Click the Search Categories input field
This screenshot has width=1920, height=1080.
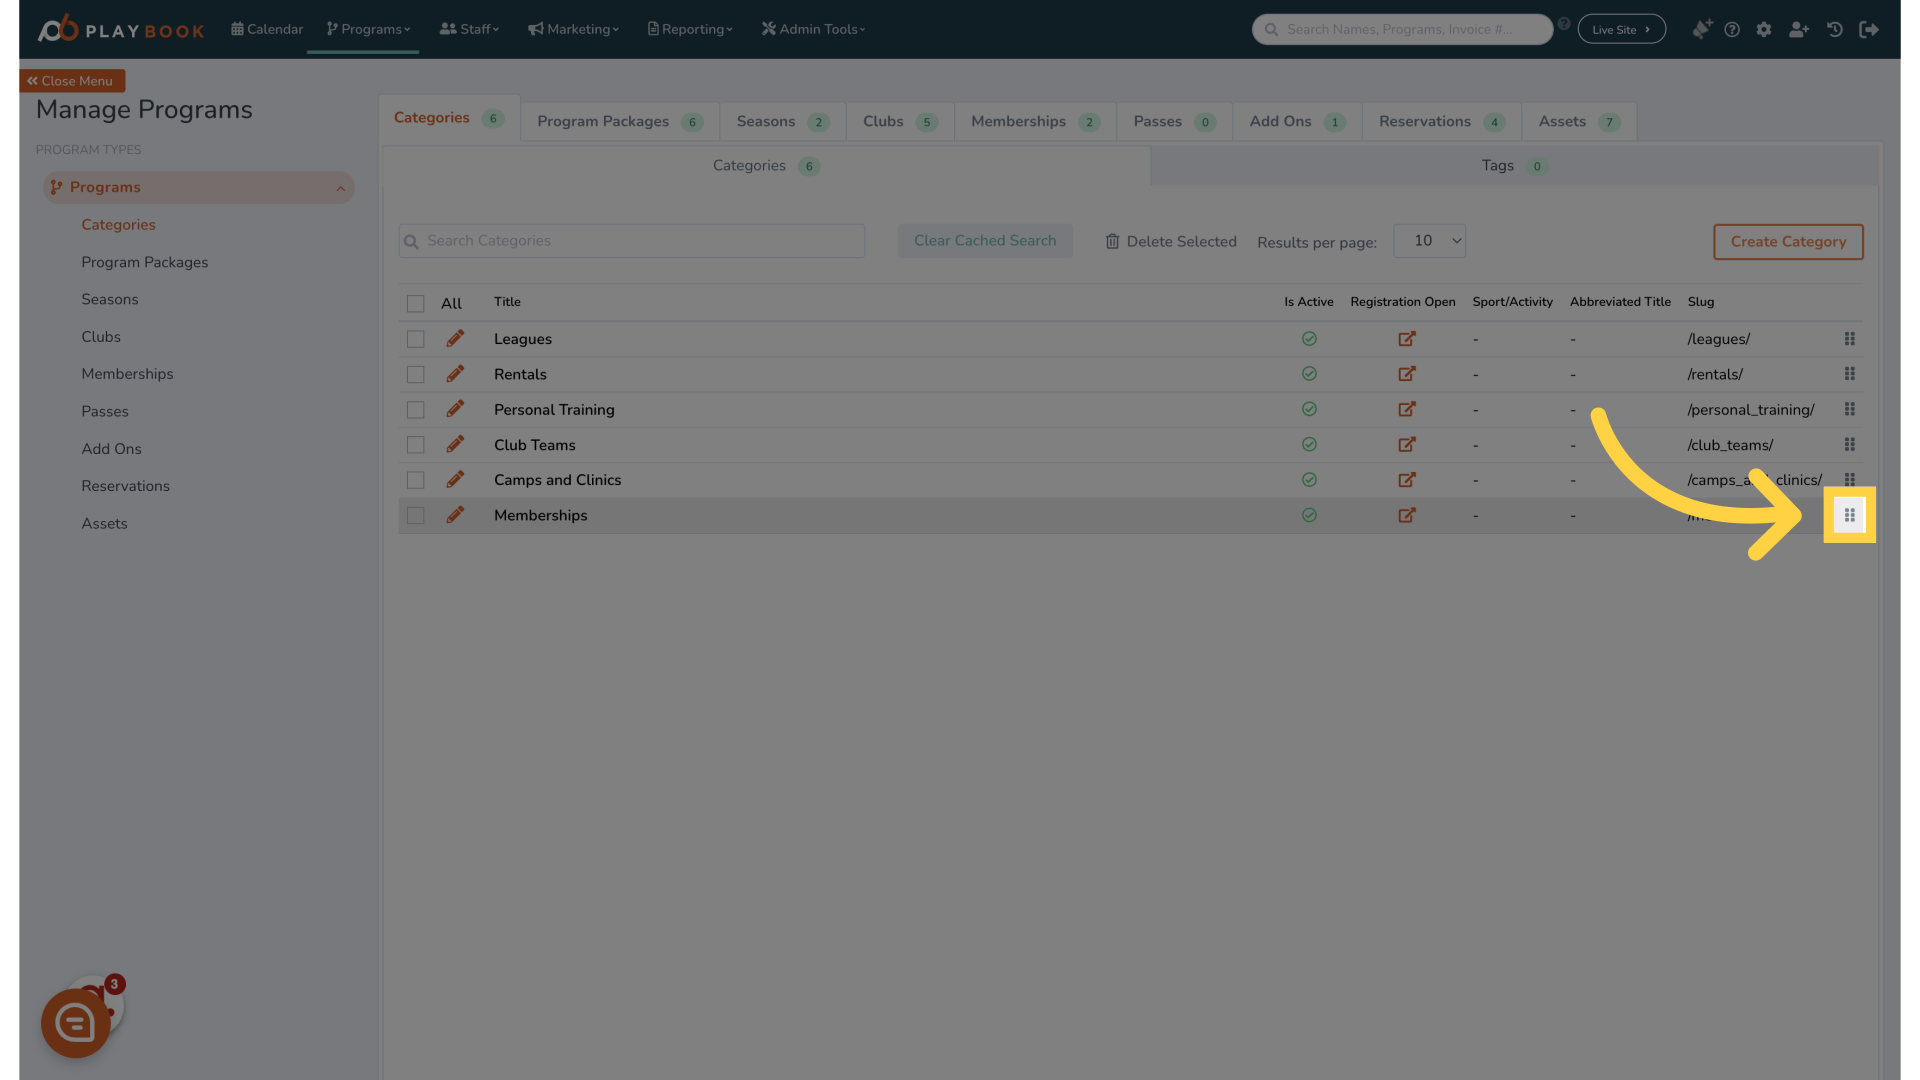coord(632,241)
